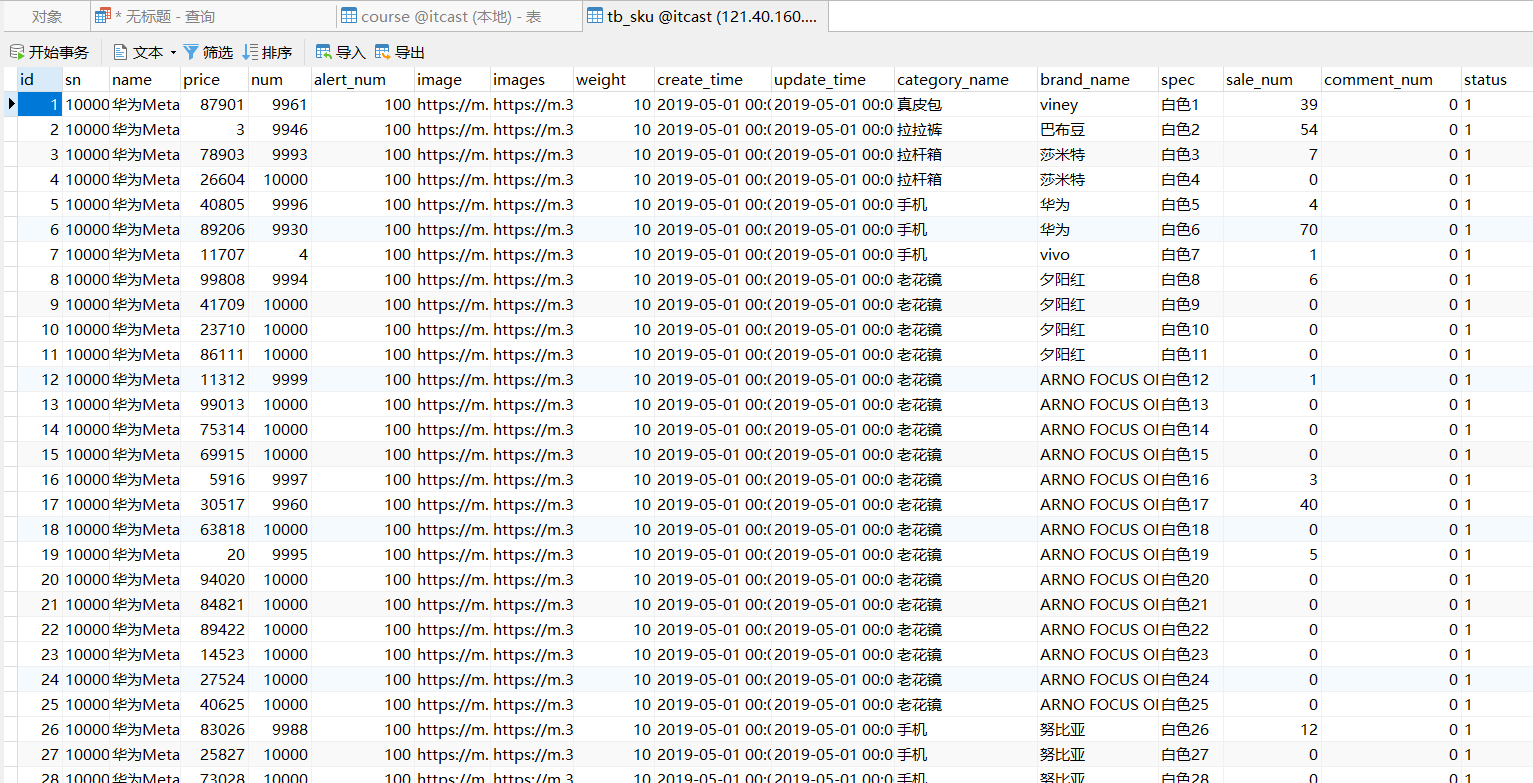Click the num column header
Screen dimensions: 1533x783
tap(280, 80)
